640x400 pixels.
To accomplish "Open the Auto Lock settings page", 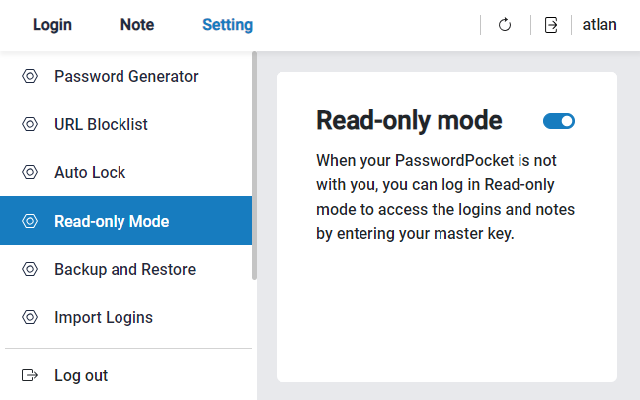I will click(x=90, y=172).
